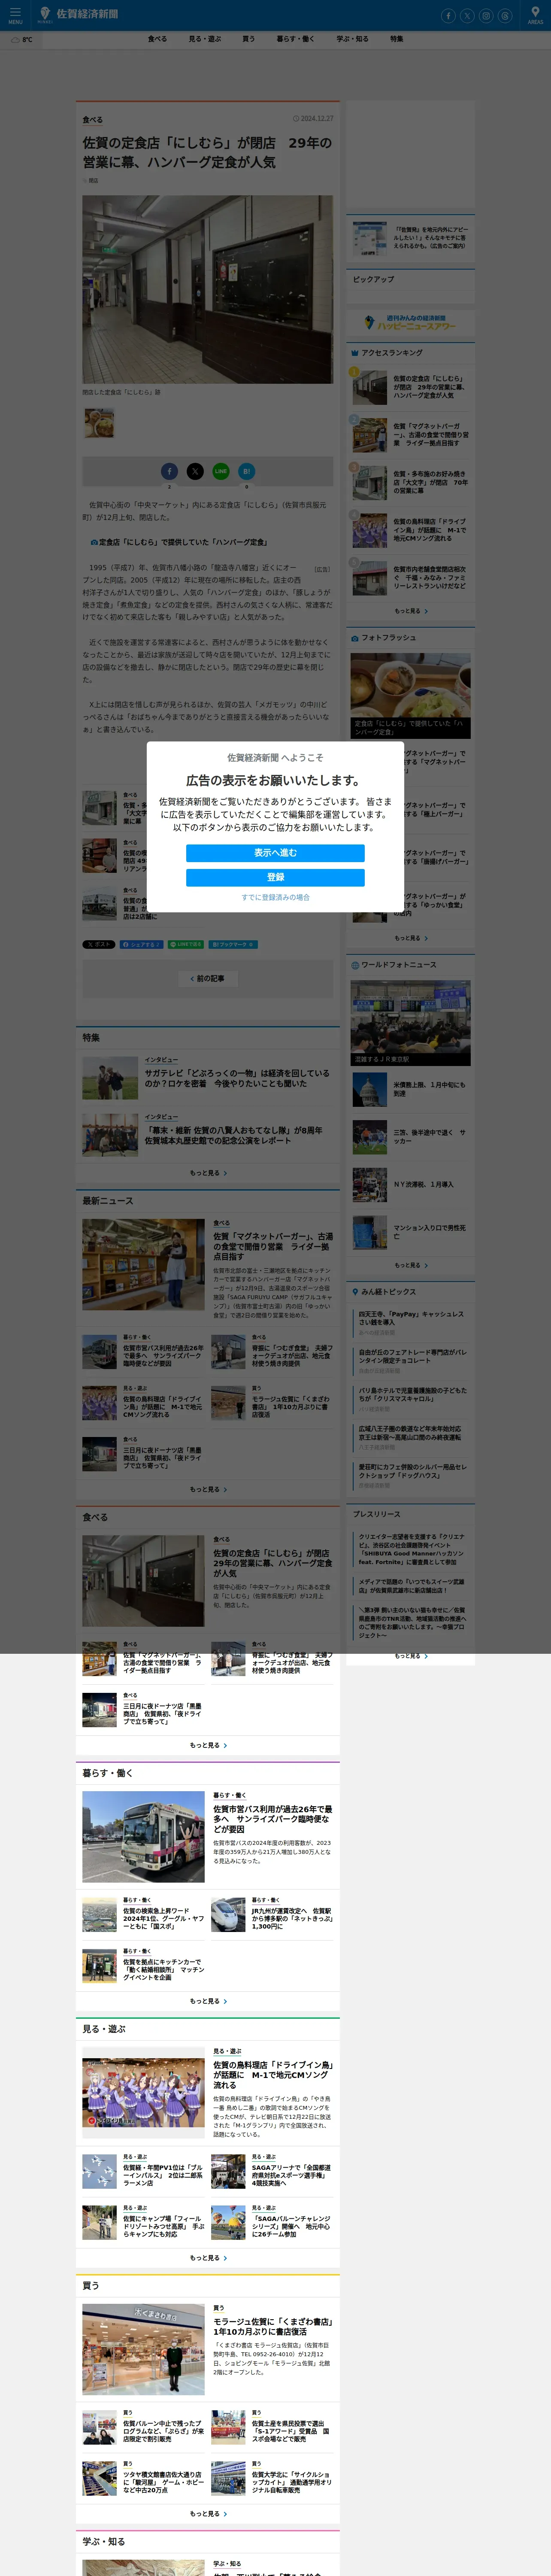Expand もっと見る under アクセスランキング

(x=410, y=611)
